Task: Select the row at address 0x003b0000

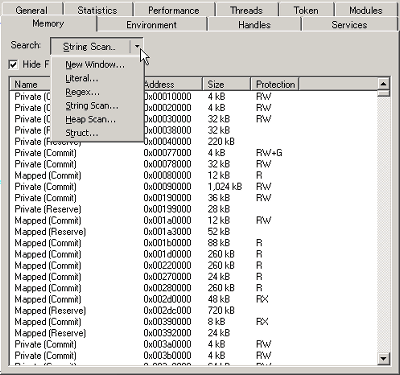Action: (x=194, y=356)
